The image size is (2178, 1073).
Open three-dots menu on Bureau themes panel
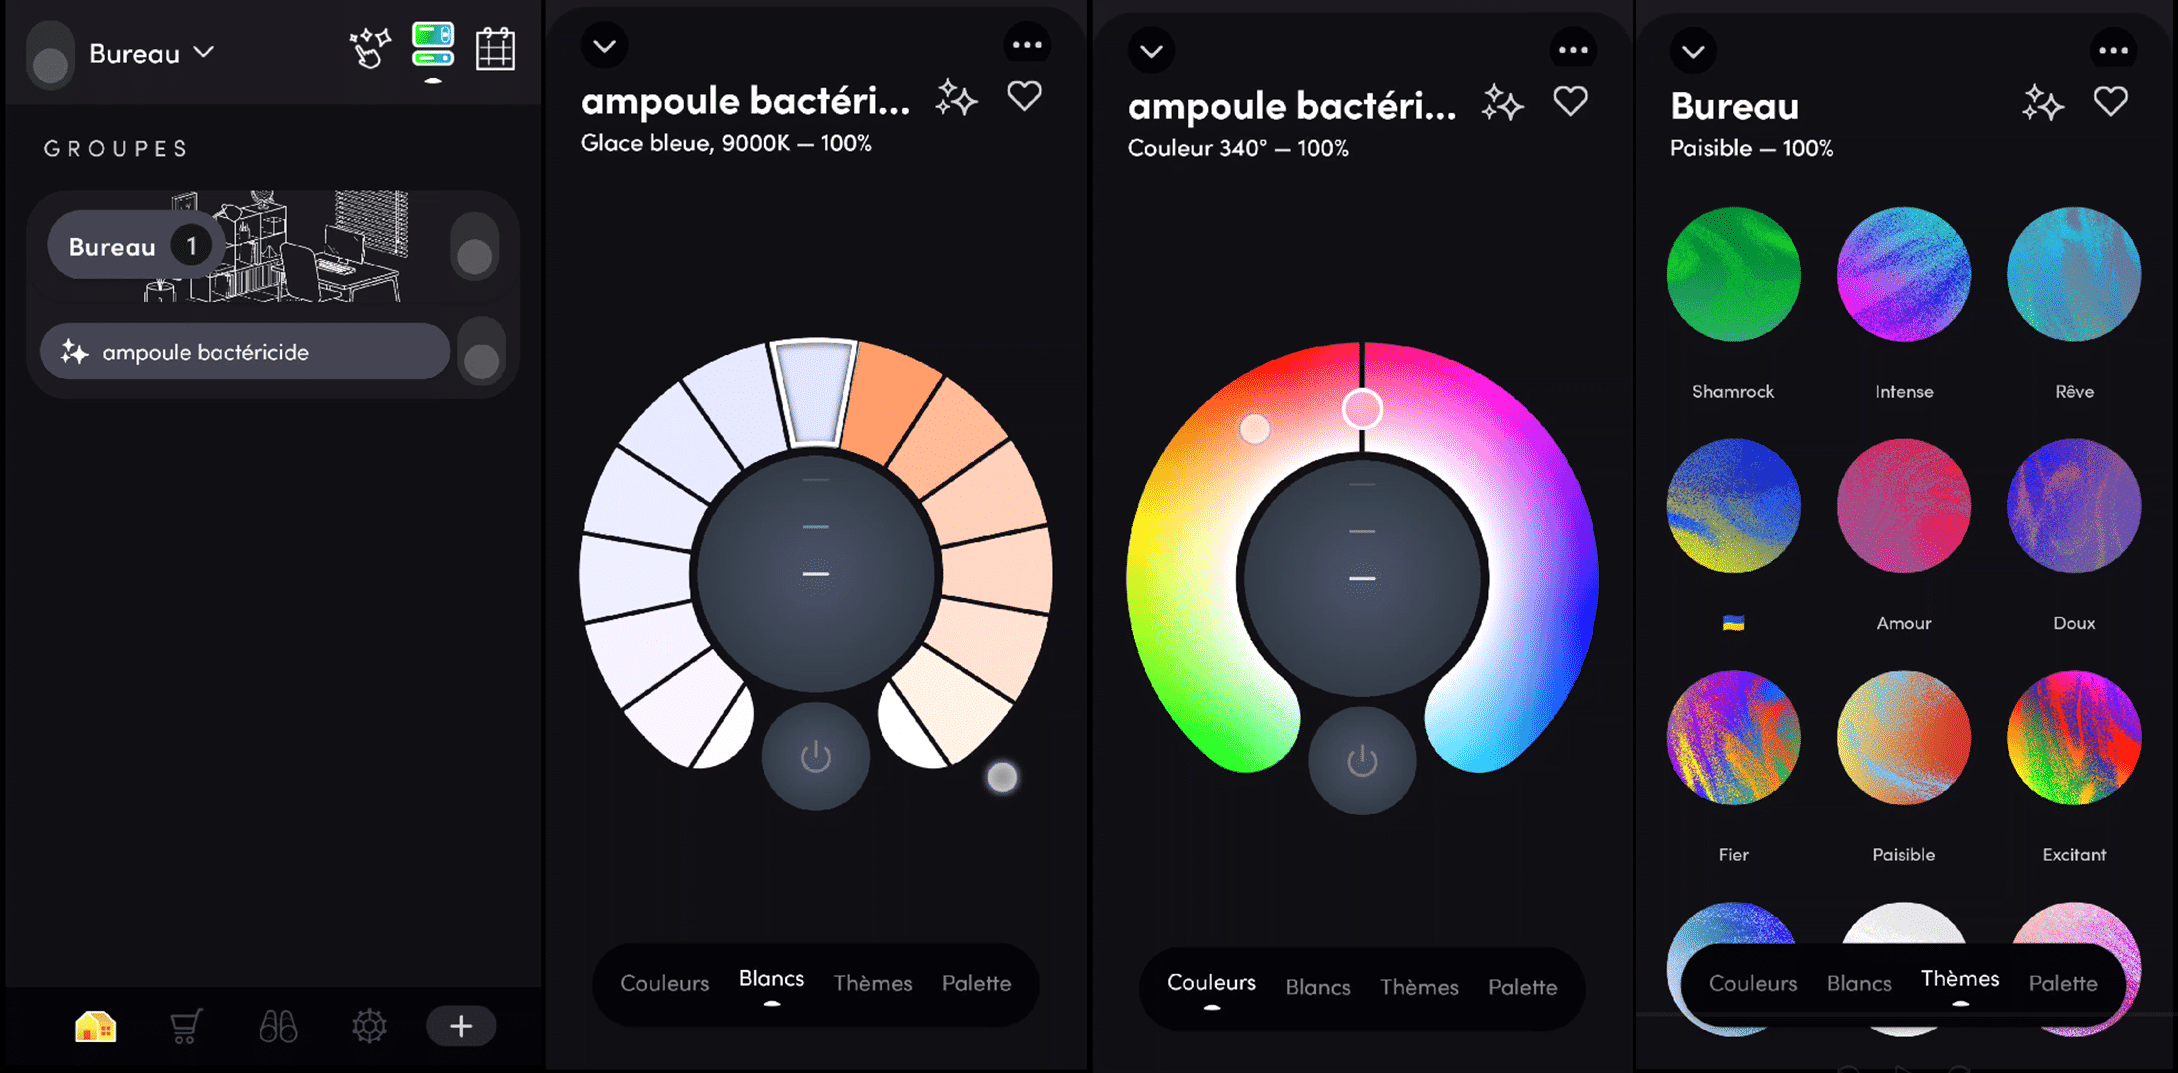2113,50
